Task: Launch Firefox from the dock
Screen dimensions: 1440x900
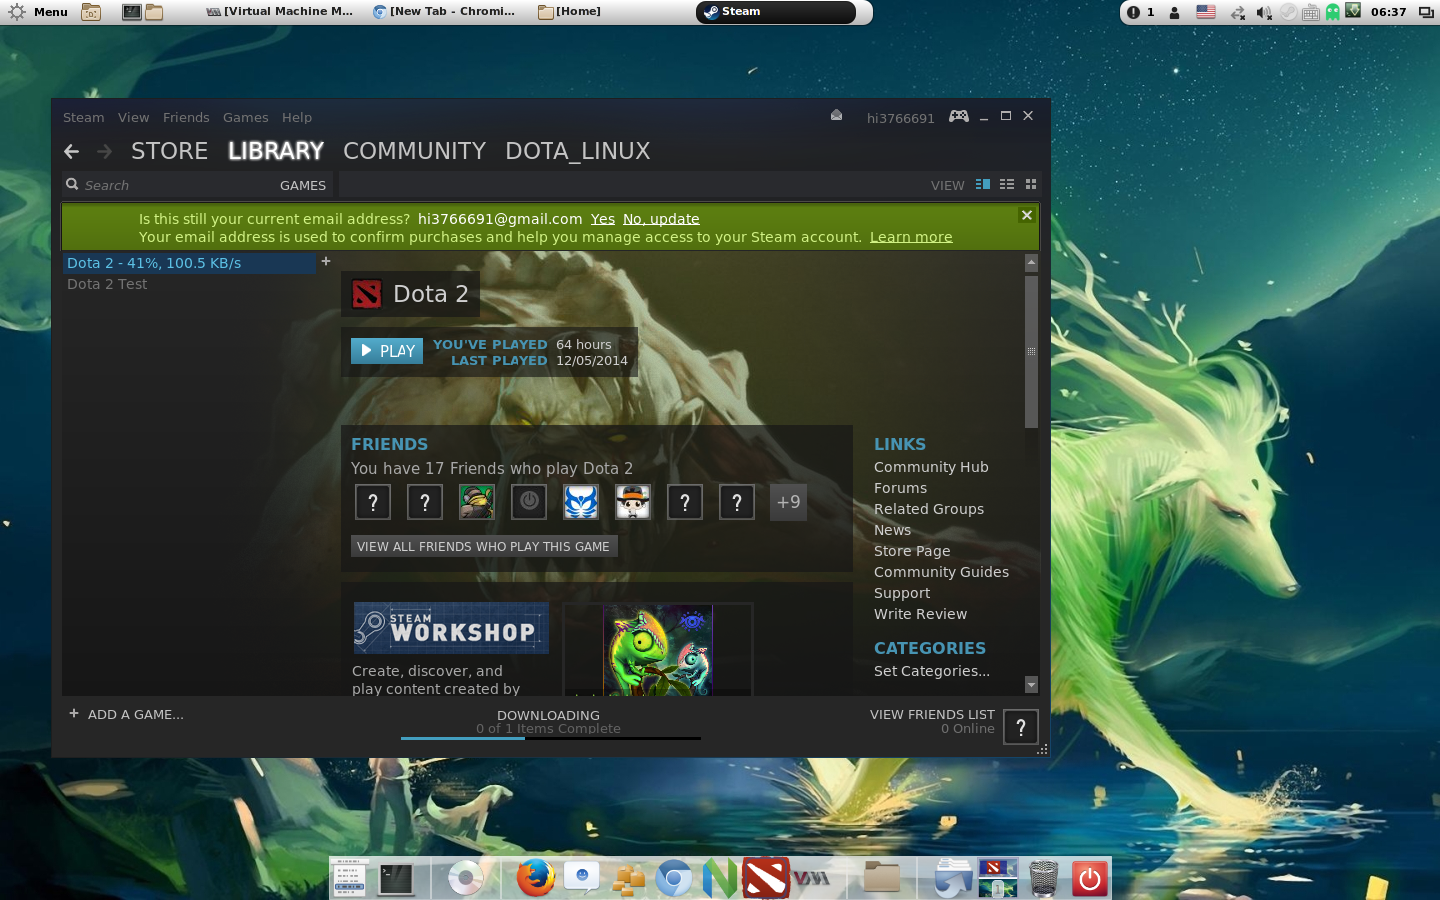Action: pos(535,878)
